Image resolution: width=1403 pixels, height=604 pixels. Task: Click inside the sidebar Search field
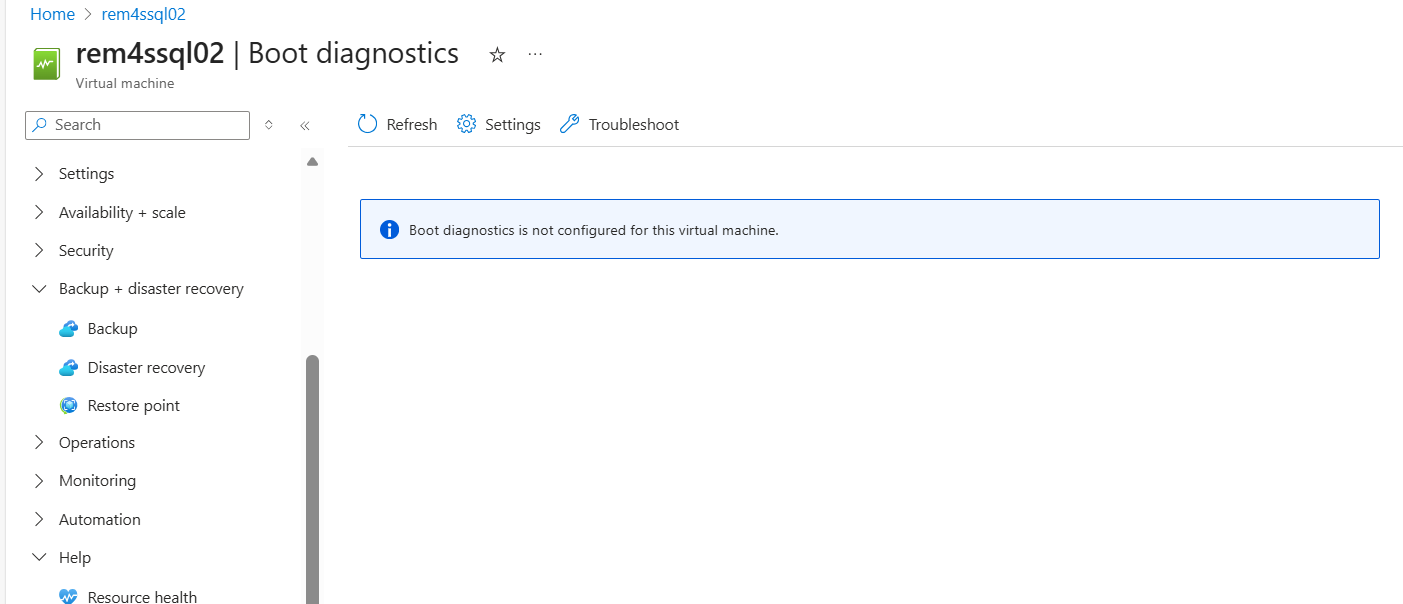click(x=137, y=125)
